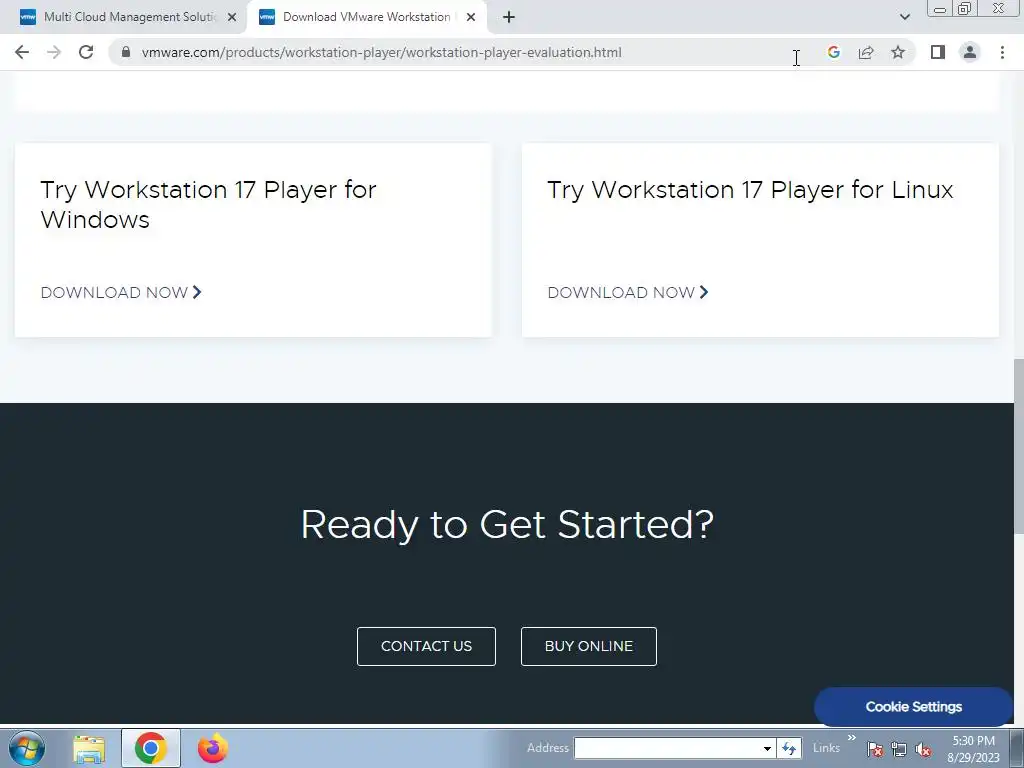This screenshot has width=1024, height=768.
Task: Close the Download VMware Workstation tab
Action: point(471,18)
